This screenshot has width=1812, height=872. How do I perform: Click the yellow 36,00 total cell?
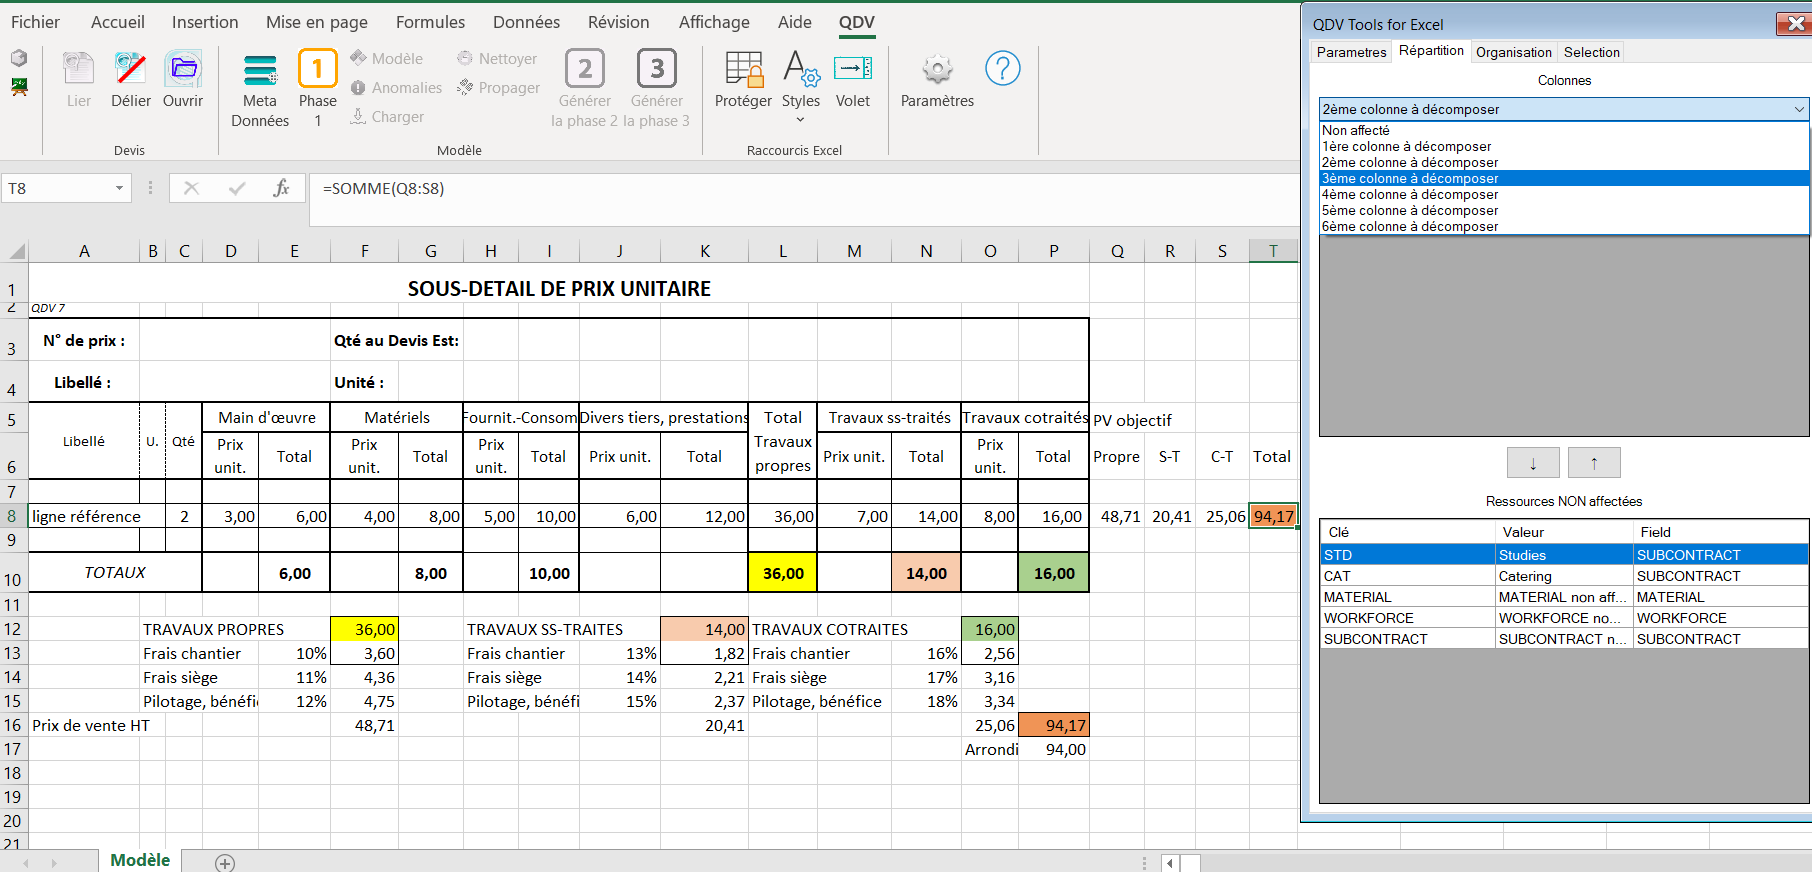coord(782,573)
